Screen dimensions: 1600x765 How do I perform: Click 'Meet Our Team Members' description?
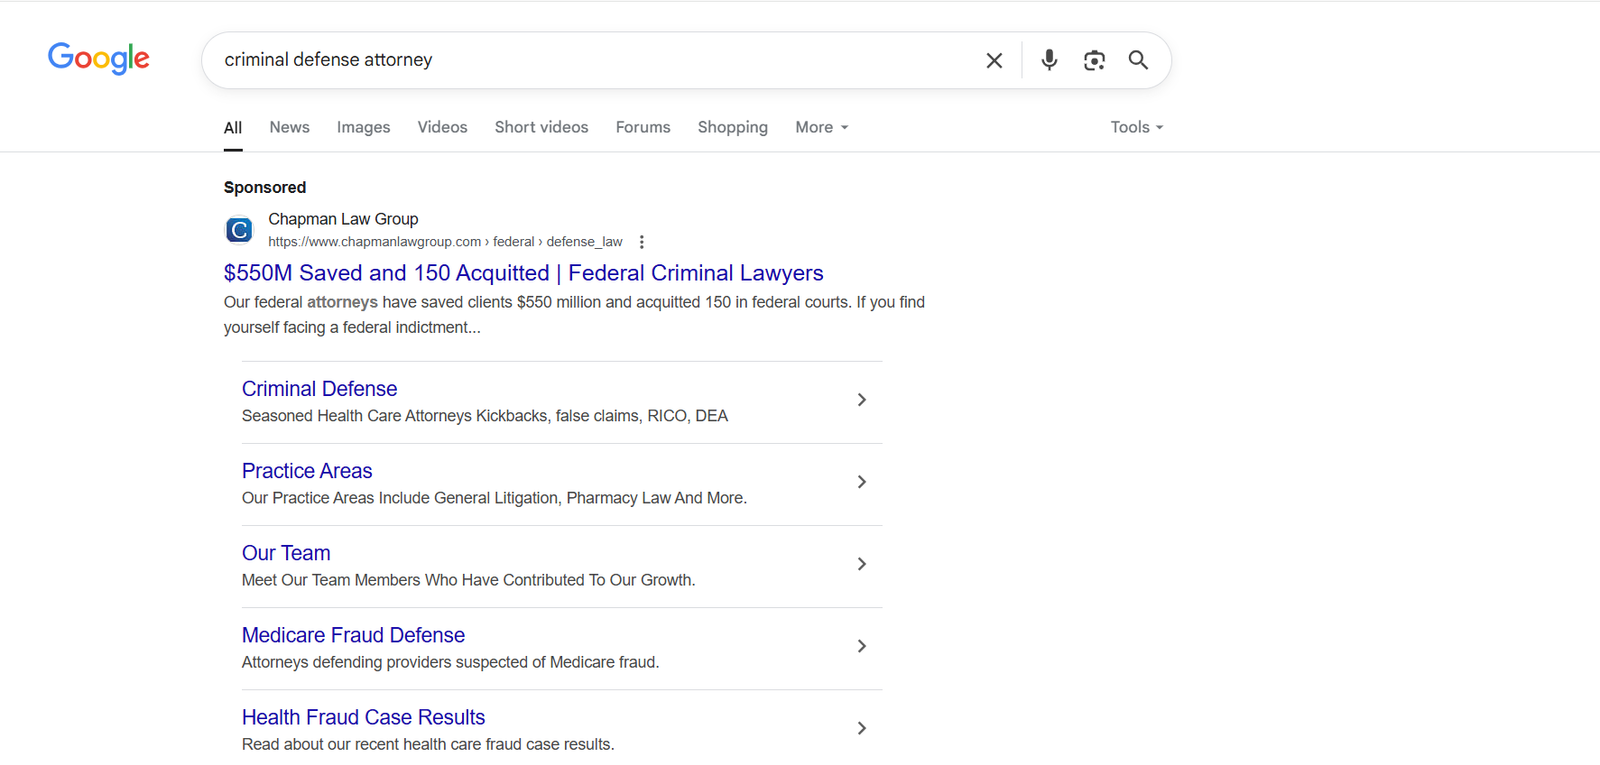pos(468,580)
